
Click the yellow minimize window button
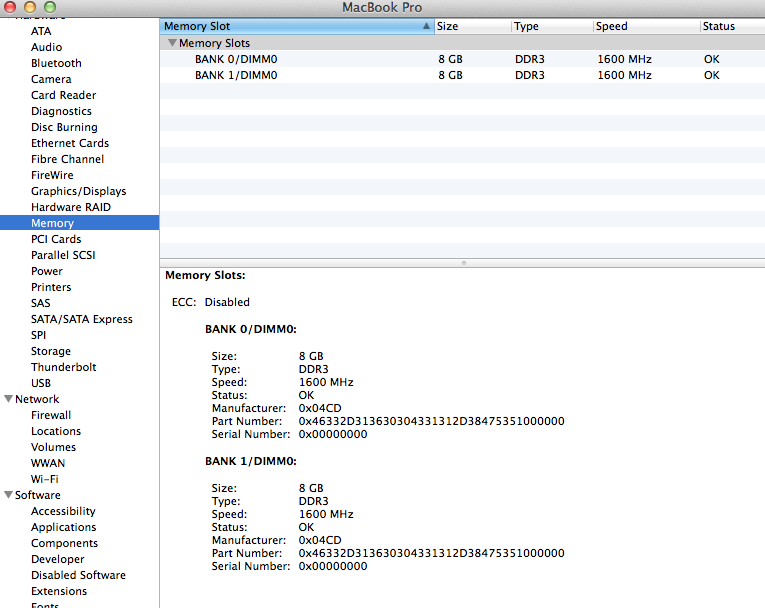click(30, 7)
